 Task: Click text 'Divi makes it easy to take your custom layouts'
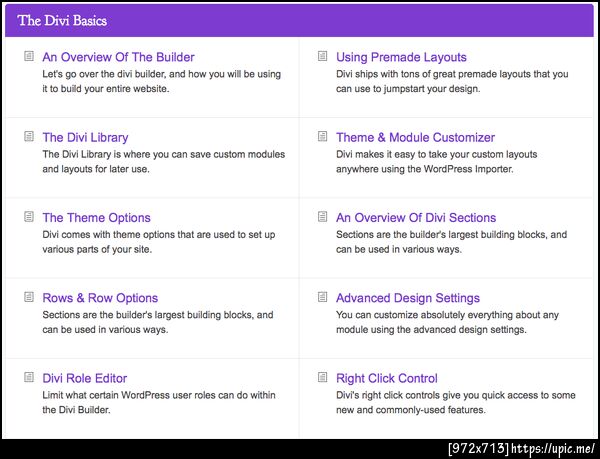[x=437, y=154]
